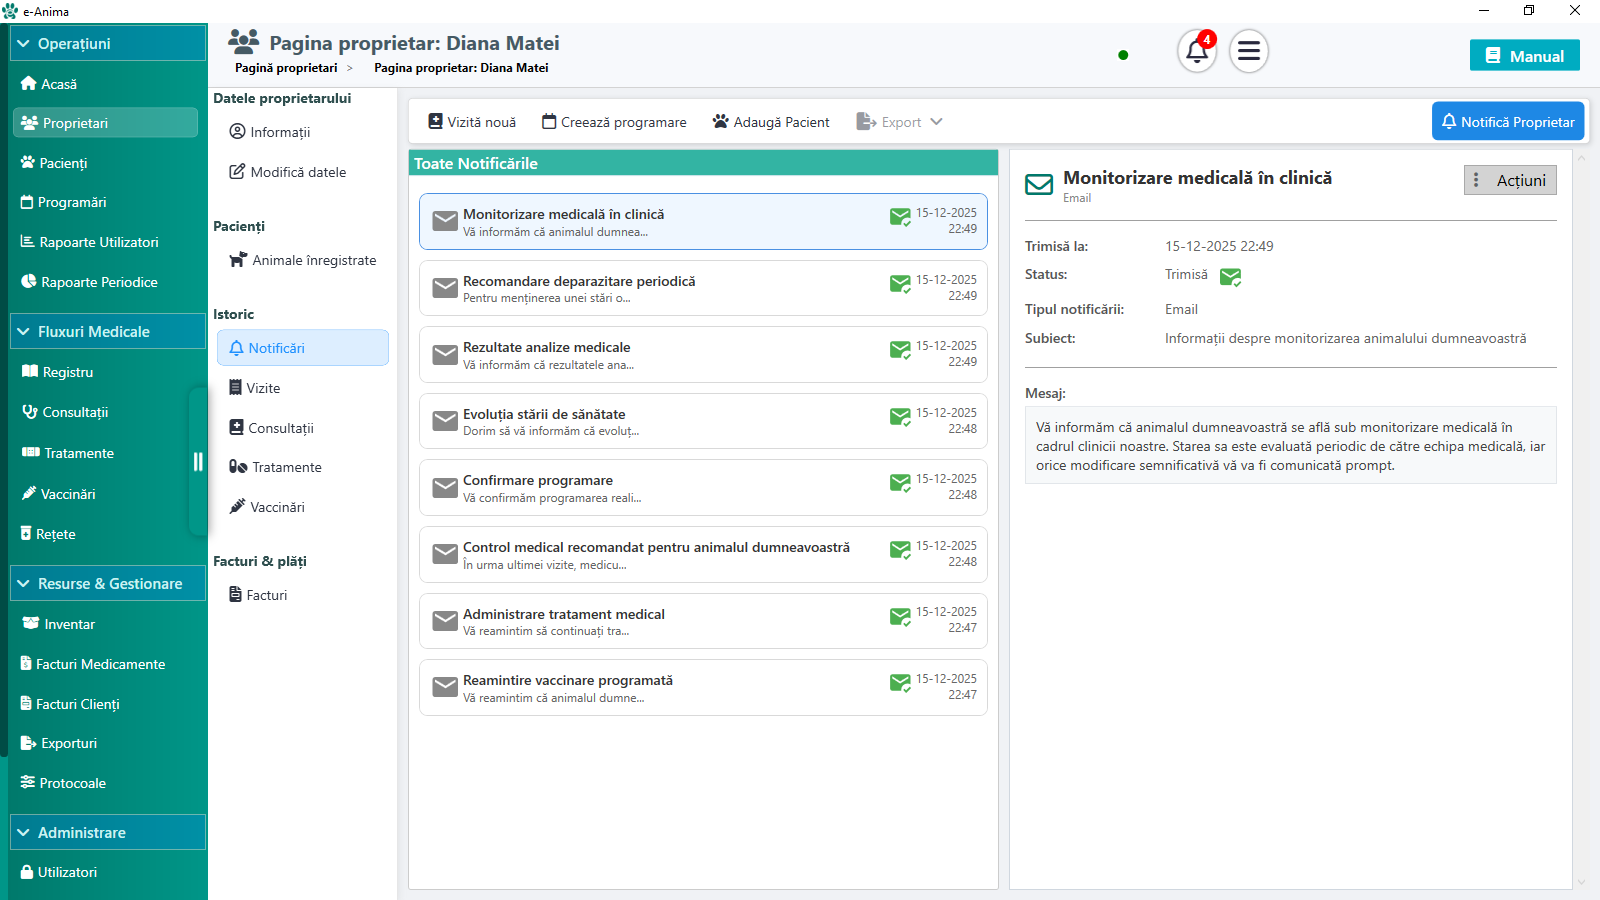Click the Notifică Proprietar button
1600x900 pixels.
pyautogui.click(x=1507, y=122)
